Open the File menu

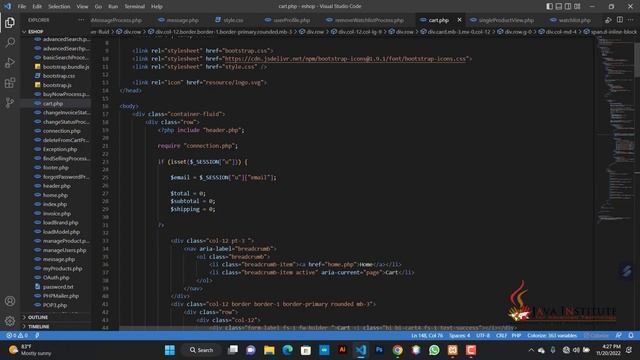coord(22,6)
